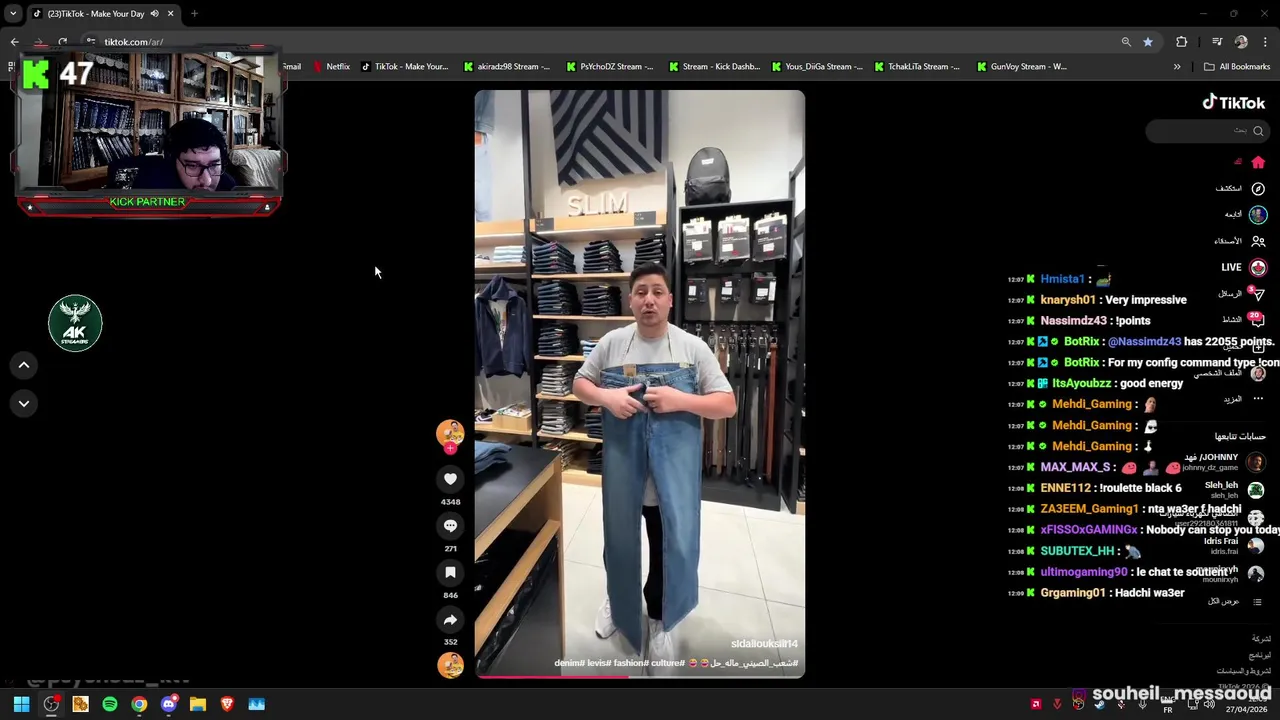1280x720 pixels.
Task: Open the Explore compass icon
Action: (x=1258, y=188)
